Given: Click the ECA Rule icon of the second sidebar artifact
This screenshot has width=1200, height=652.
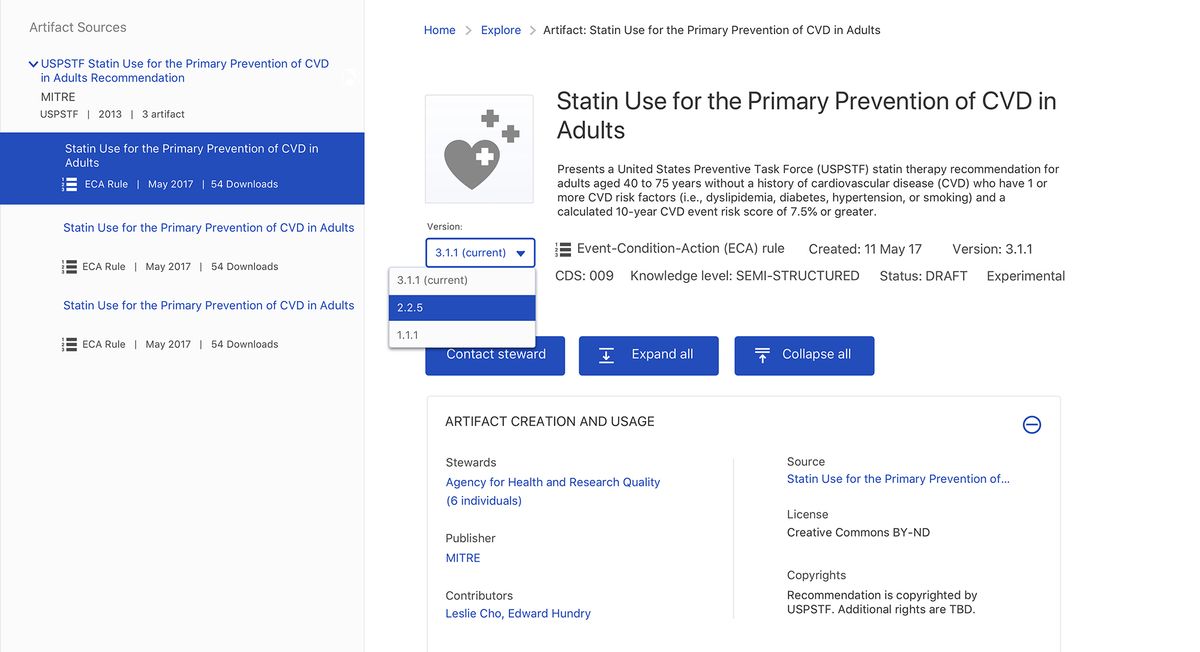Looking at the screenshot, I should coord(69,267).
